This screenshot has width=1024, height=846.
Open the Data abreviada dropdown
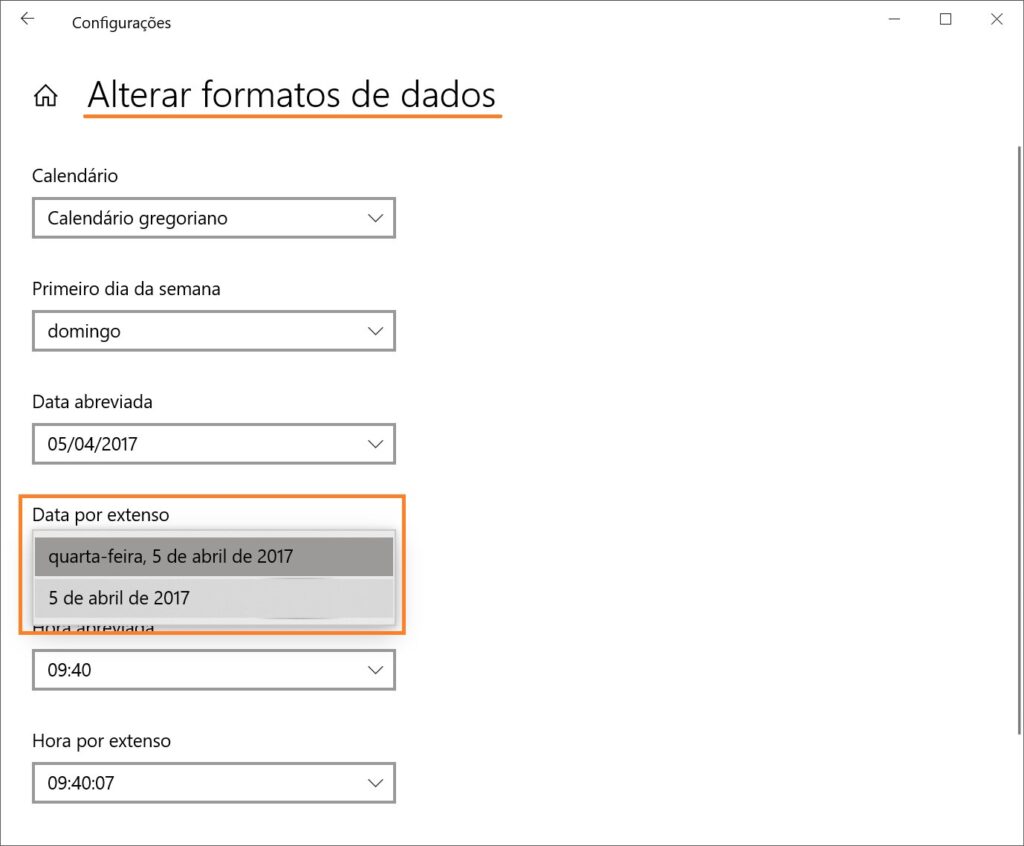213,444
